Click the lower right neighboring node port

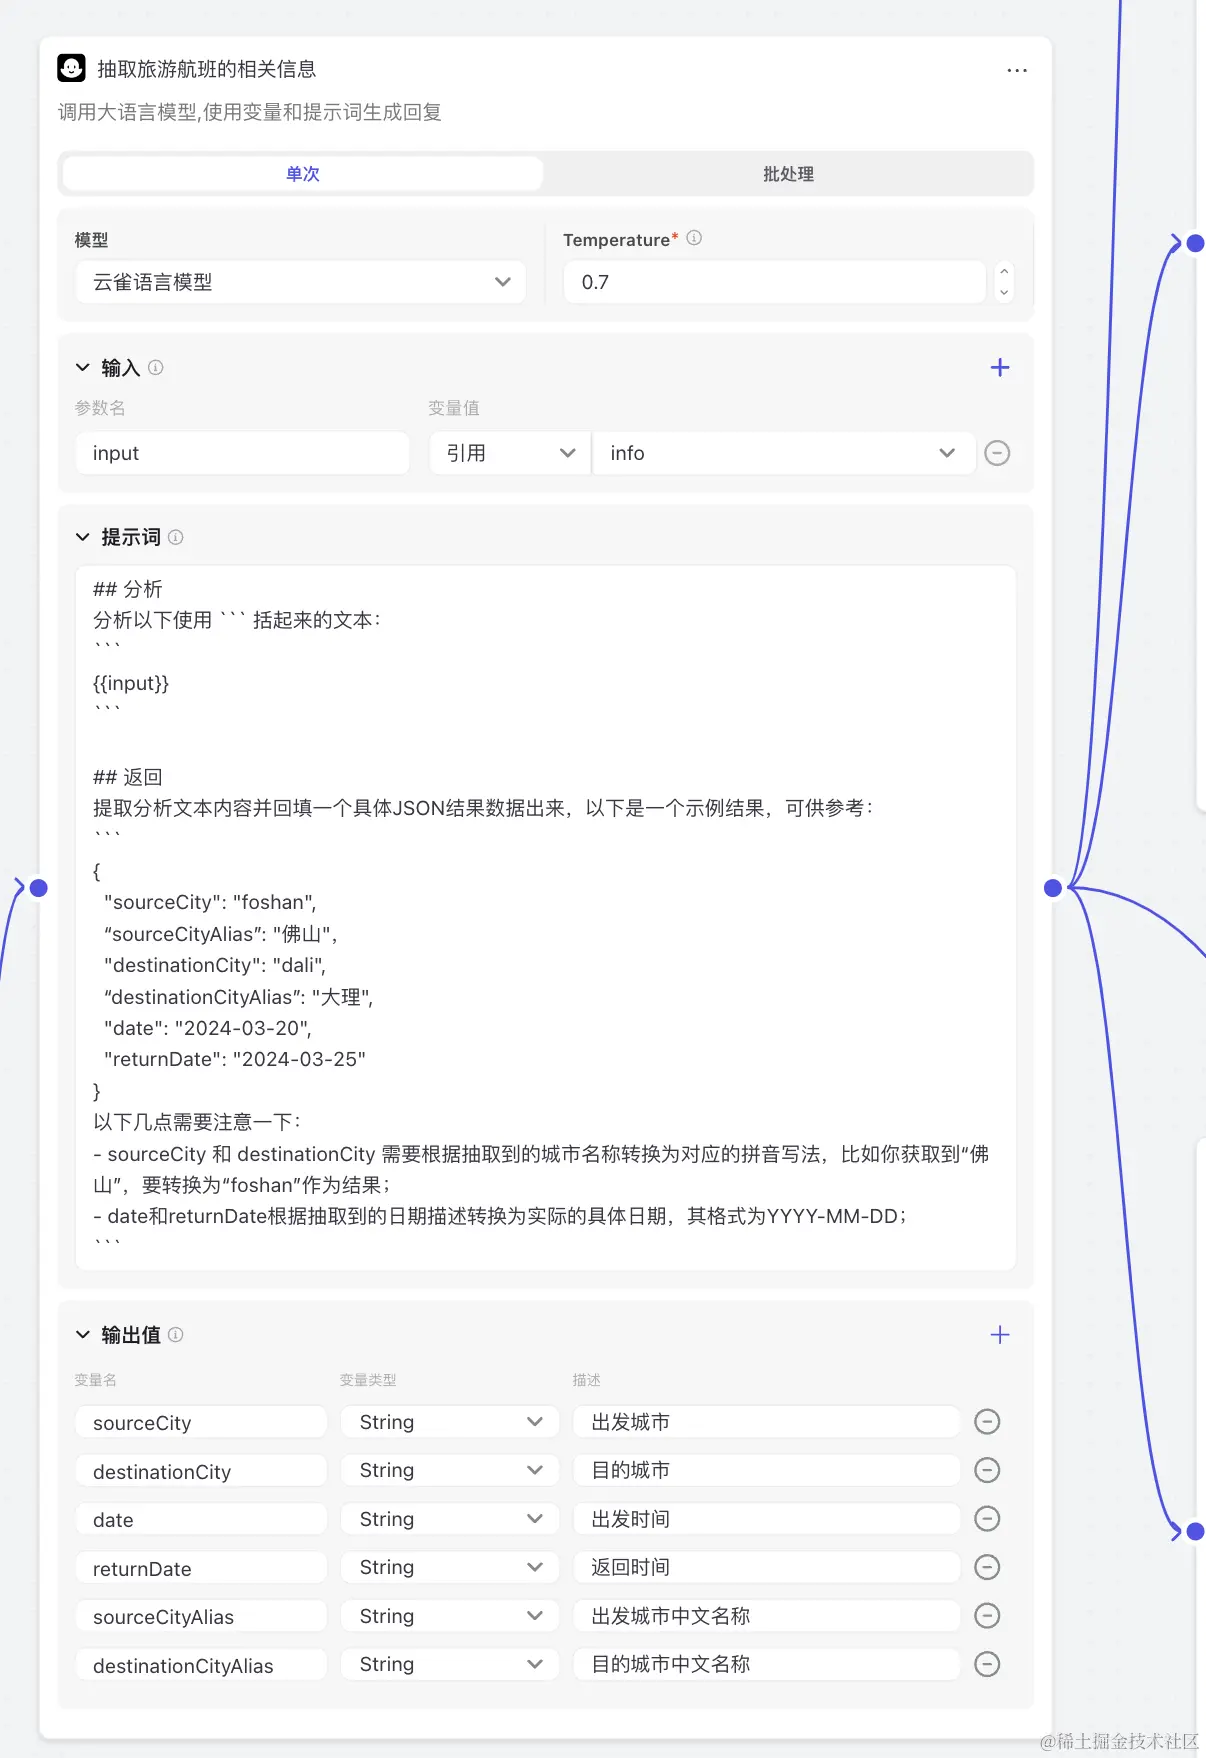tap(1195, 1531)
